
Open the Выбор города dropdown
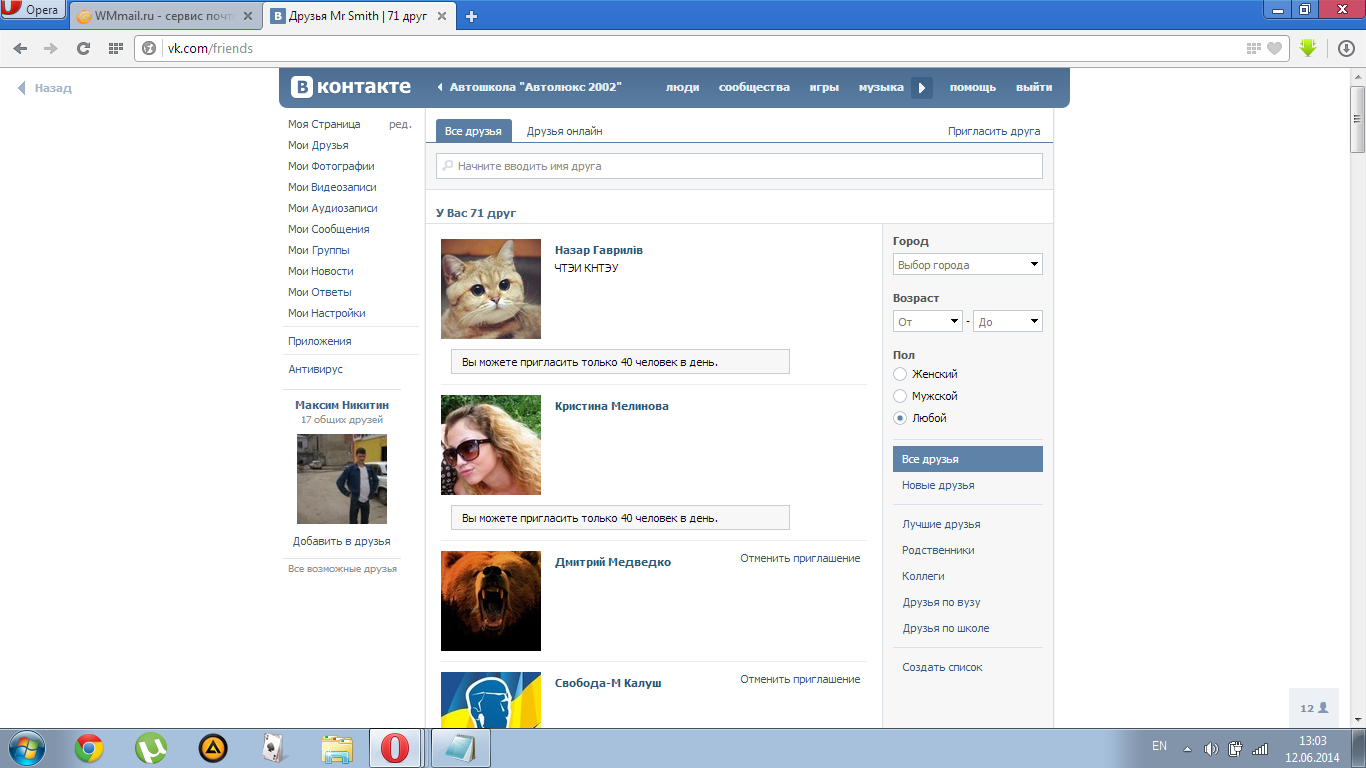(x=968, y=265)
